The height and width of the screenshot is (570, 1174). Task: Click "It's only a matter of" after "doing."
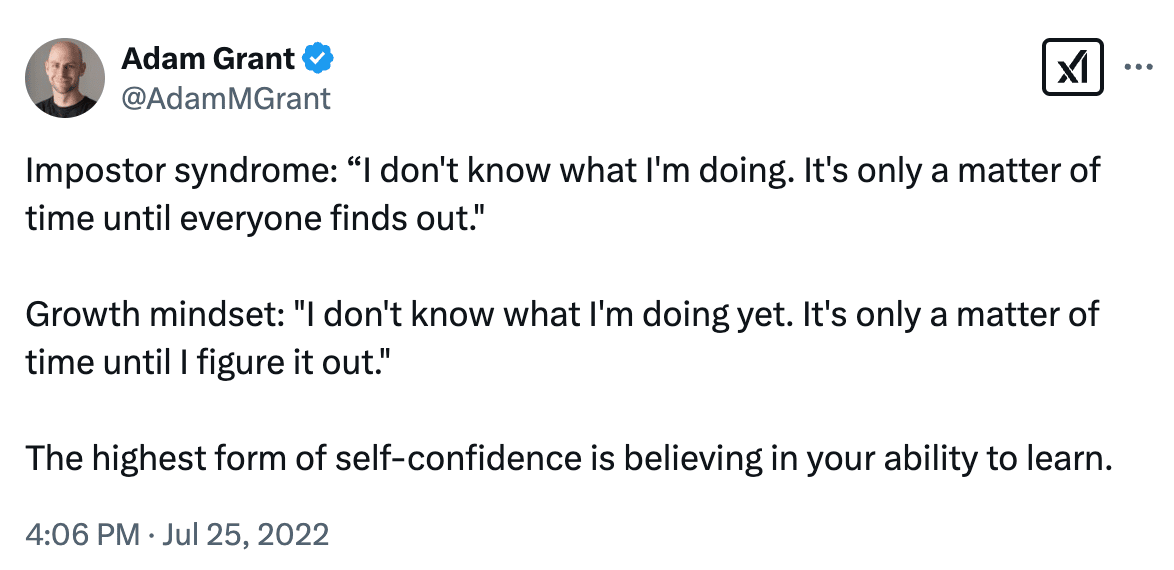click(952, 172)
